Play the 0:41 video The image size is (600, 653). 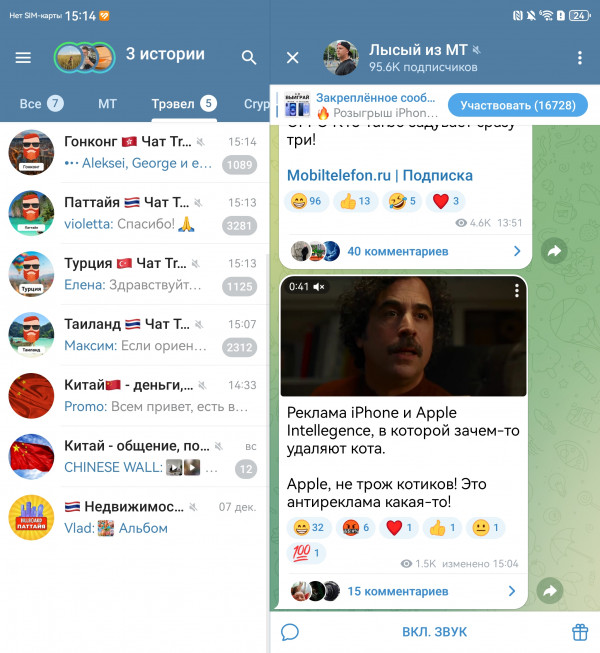pos(403,336)
